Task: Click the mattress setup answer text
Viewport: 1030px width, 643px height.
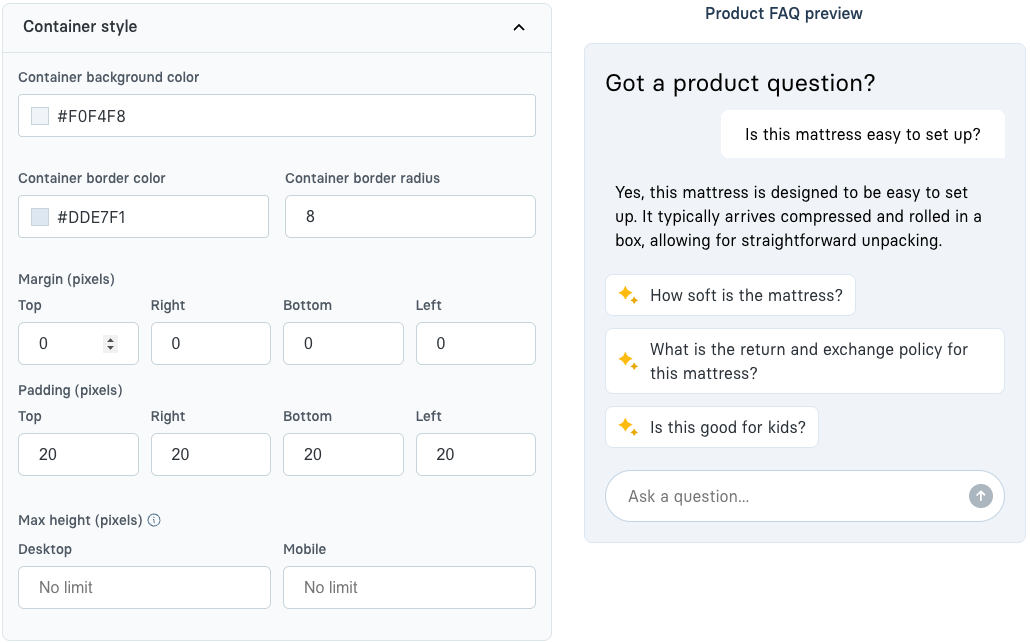Action: click(798, 216)
